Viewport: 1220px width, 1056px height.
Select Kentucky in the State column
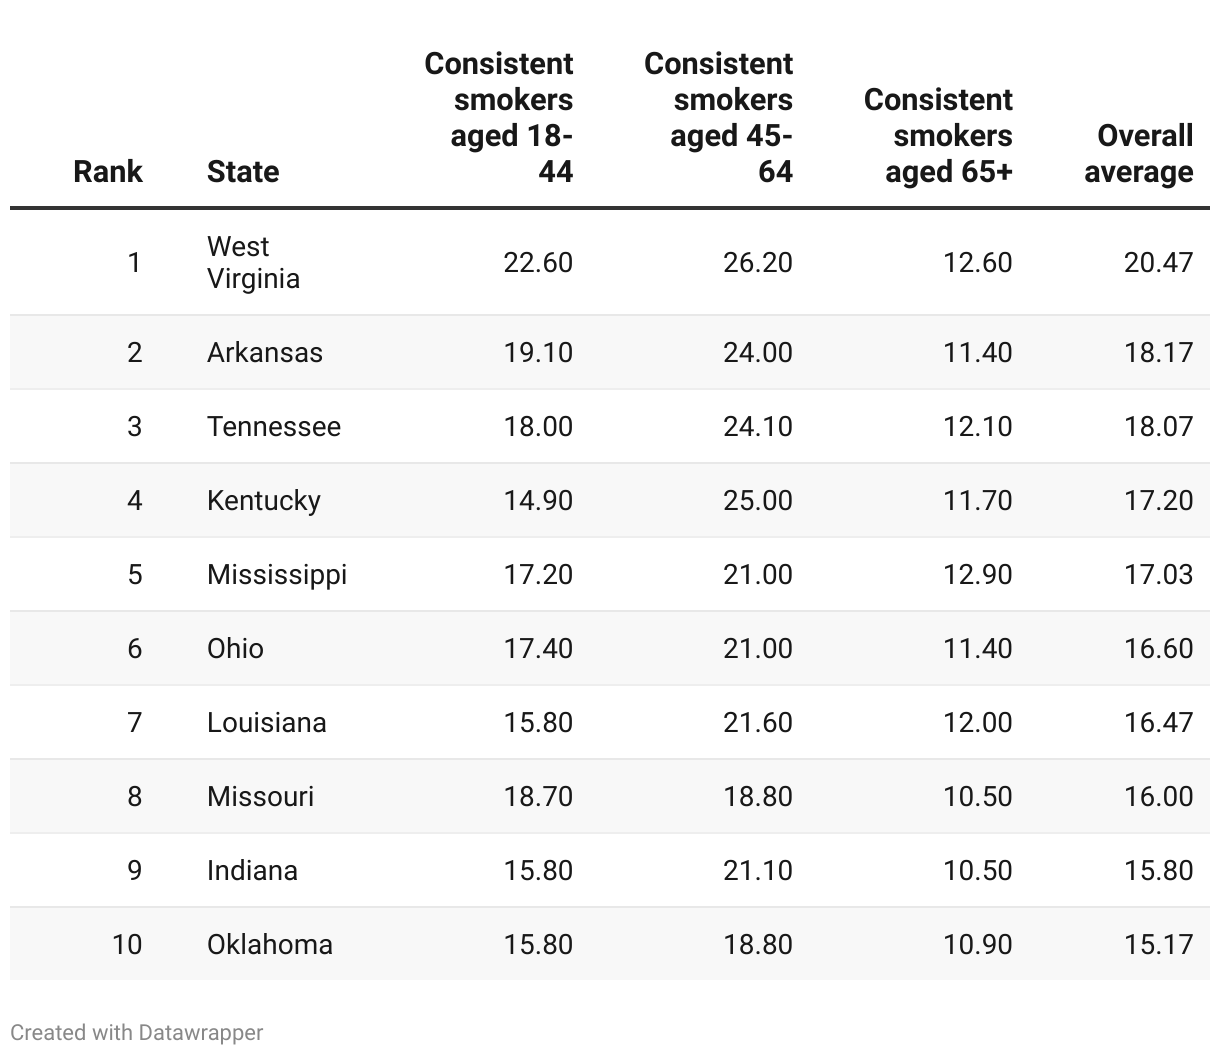[x=264, y=500]
